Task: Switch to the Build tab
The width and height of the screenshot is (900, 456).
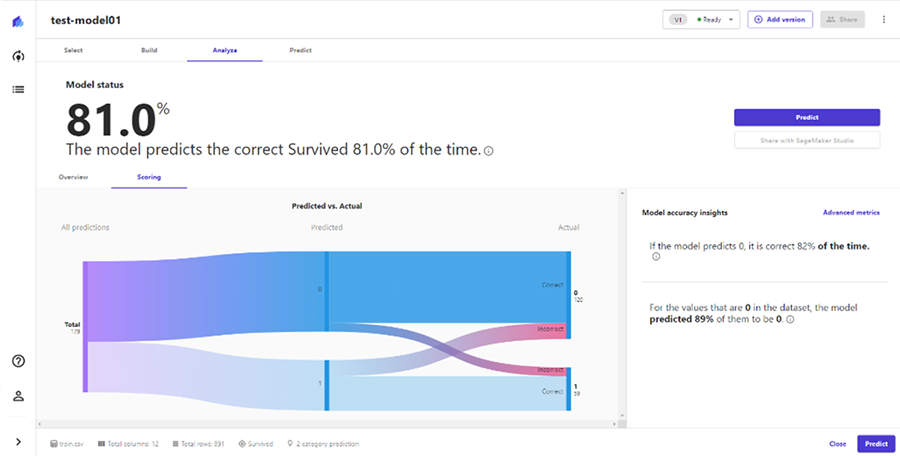Action: coord(149,51)
